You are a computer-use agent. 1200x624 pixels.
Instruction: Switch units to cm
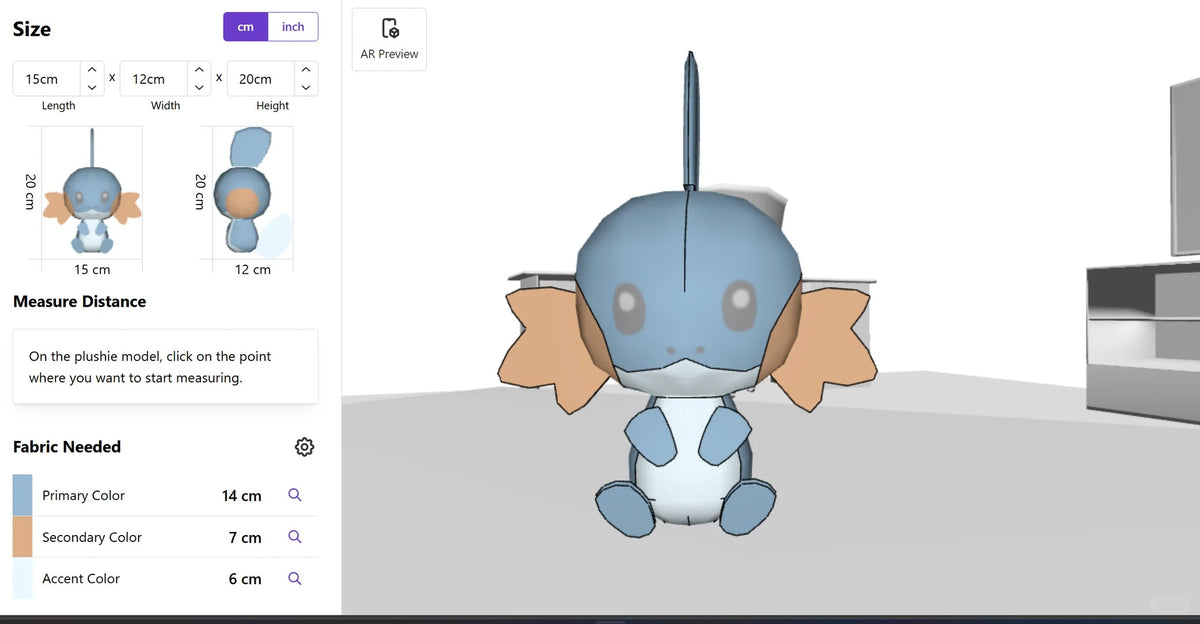[246, 27]
